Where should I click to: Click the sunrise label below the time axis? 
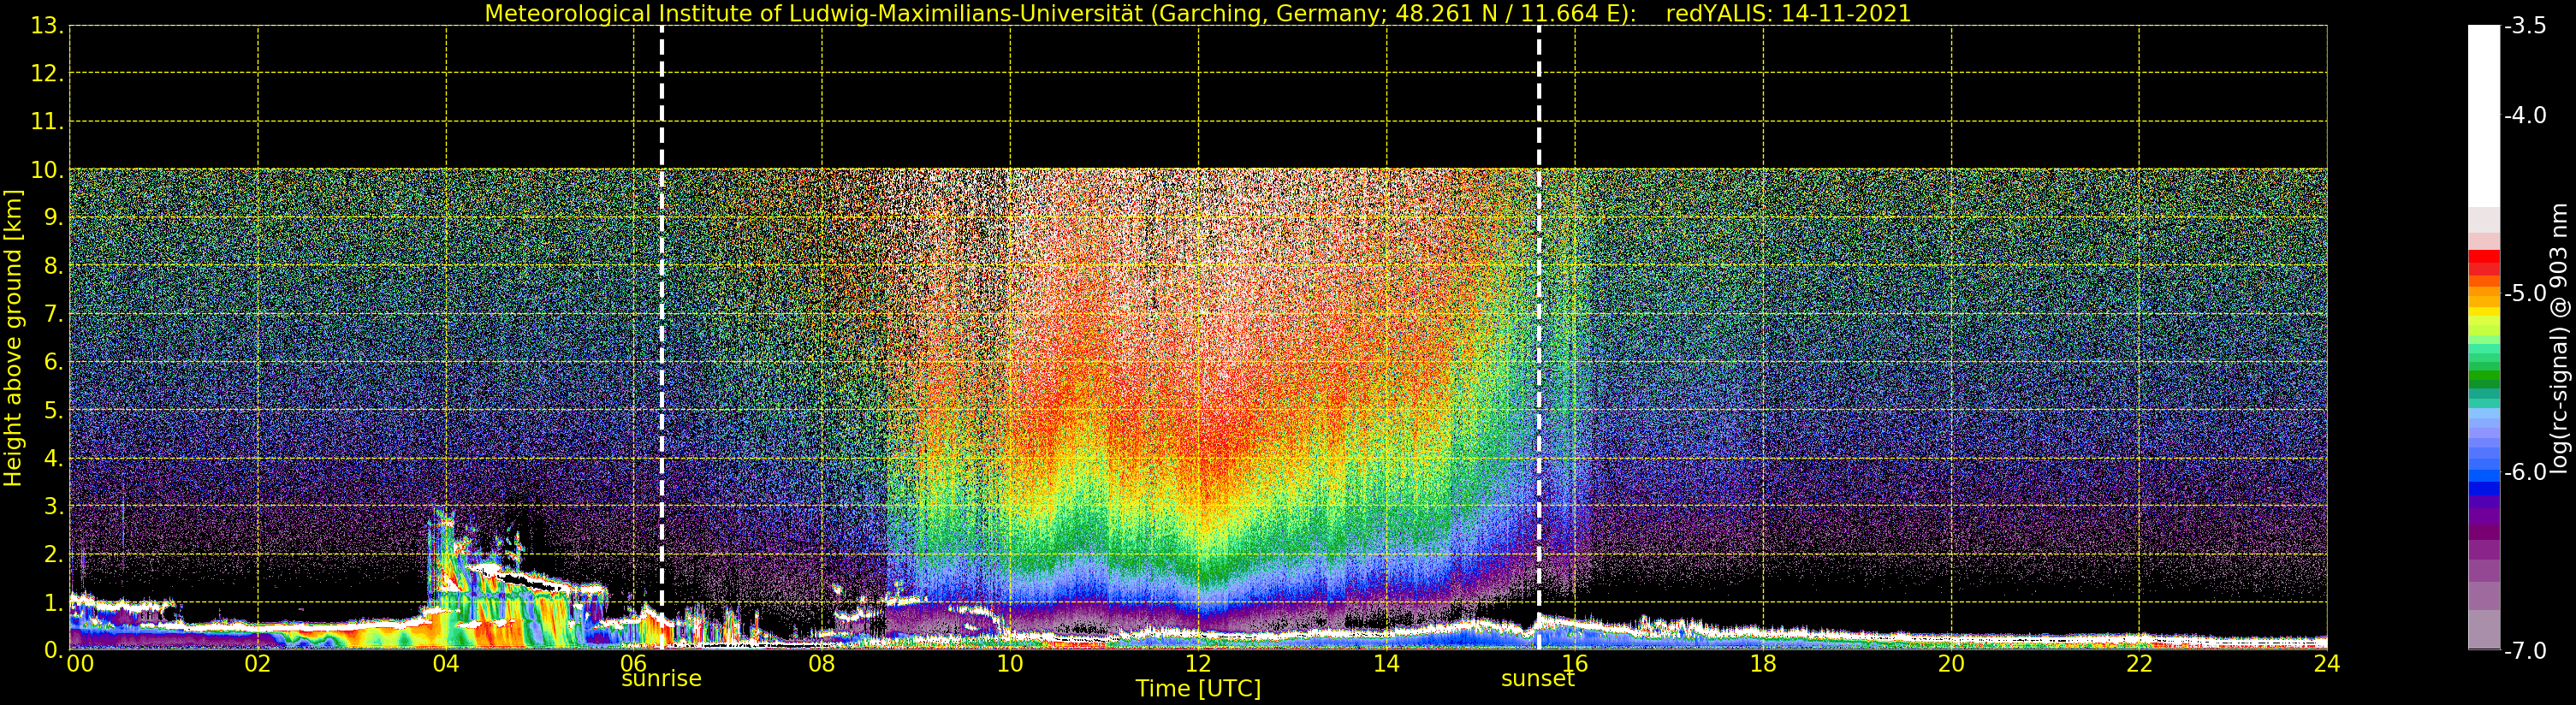661,679
